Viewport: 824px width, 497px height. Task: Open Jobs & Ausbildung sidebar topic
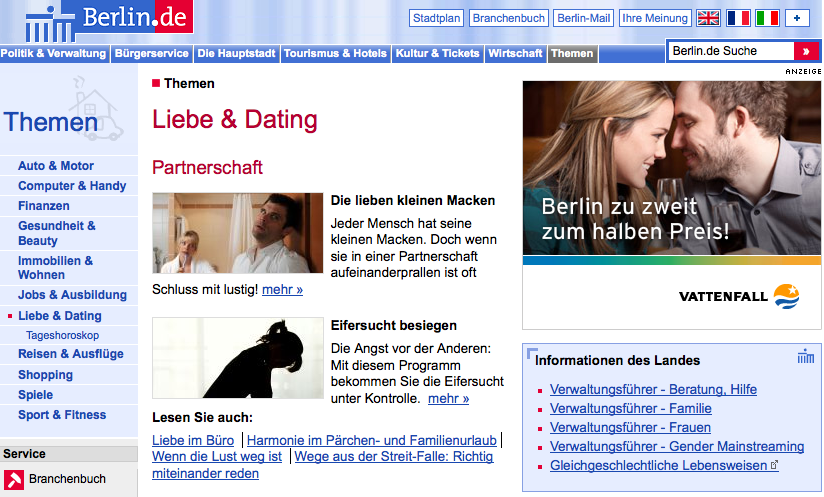pos(72,295)
